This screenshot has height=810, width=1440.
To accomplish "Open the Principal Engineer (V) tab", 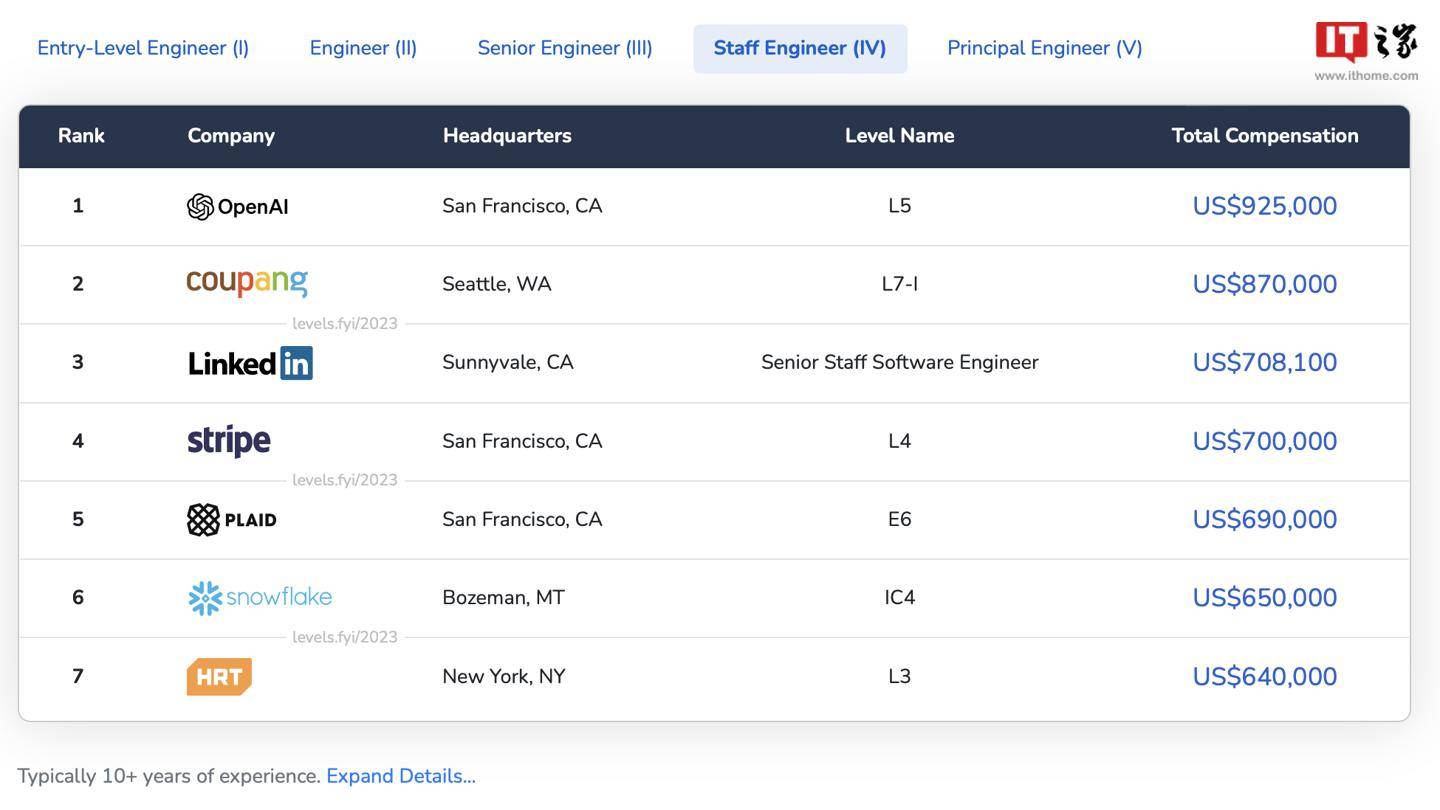I will (1045, 48).
